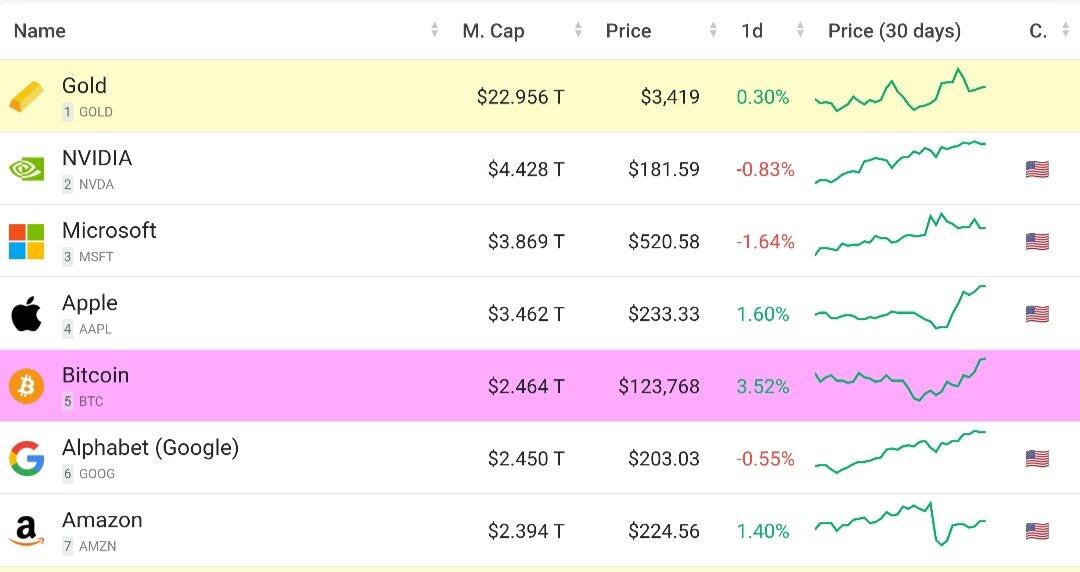Open the Microsoft company link

click(109, 231)
